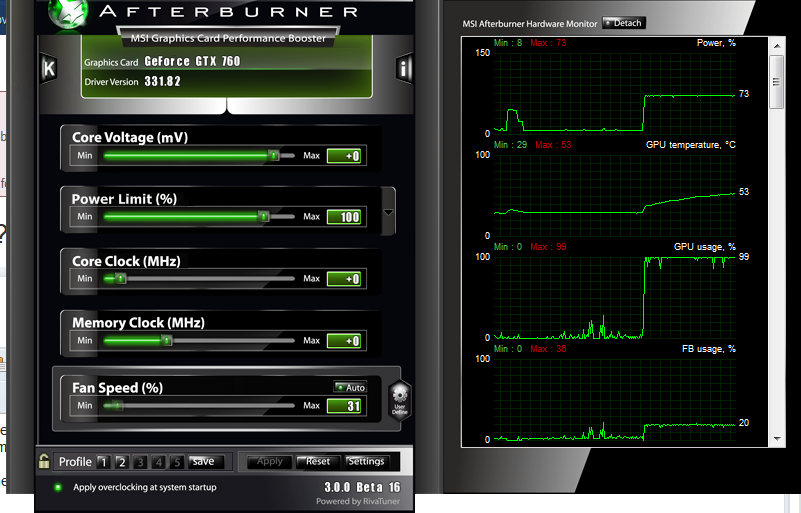Detach the hardware monitor window

coord(624,23)
